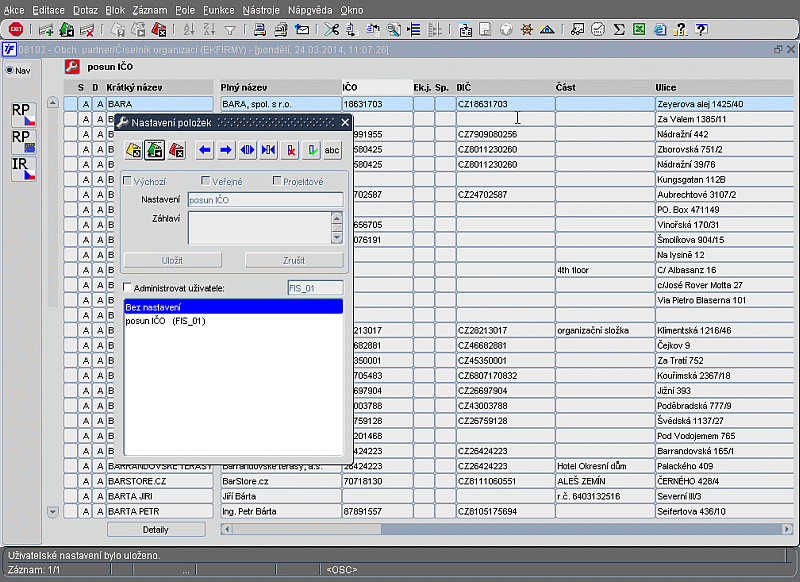
Task: Click the narrow column icon in dialog
Action: [x=268, y=150]
